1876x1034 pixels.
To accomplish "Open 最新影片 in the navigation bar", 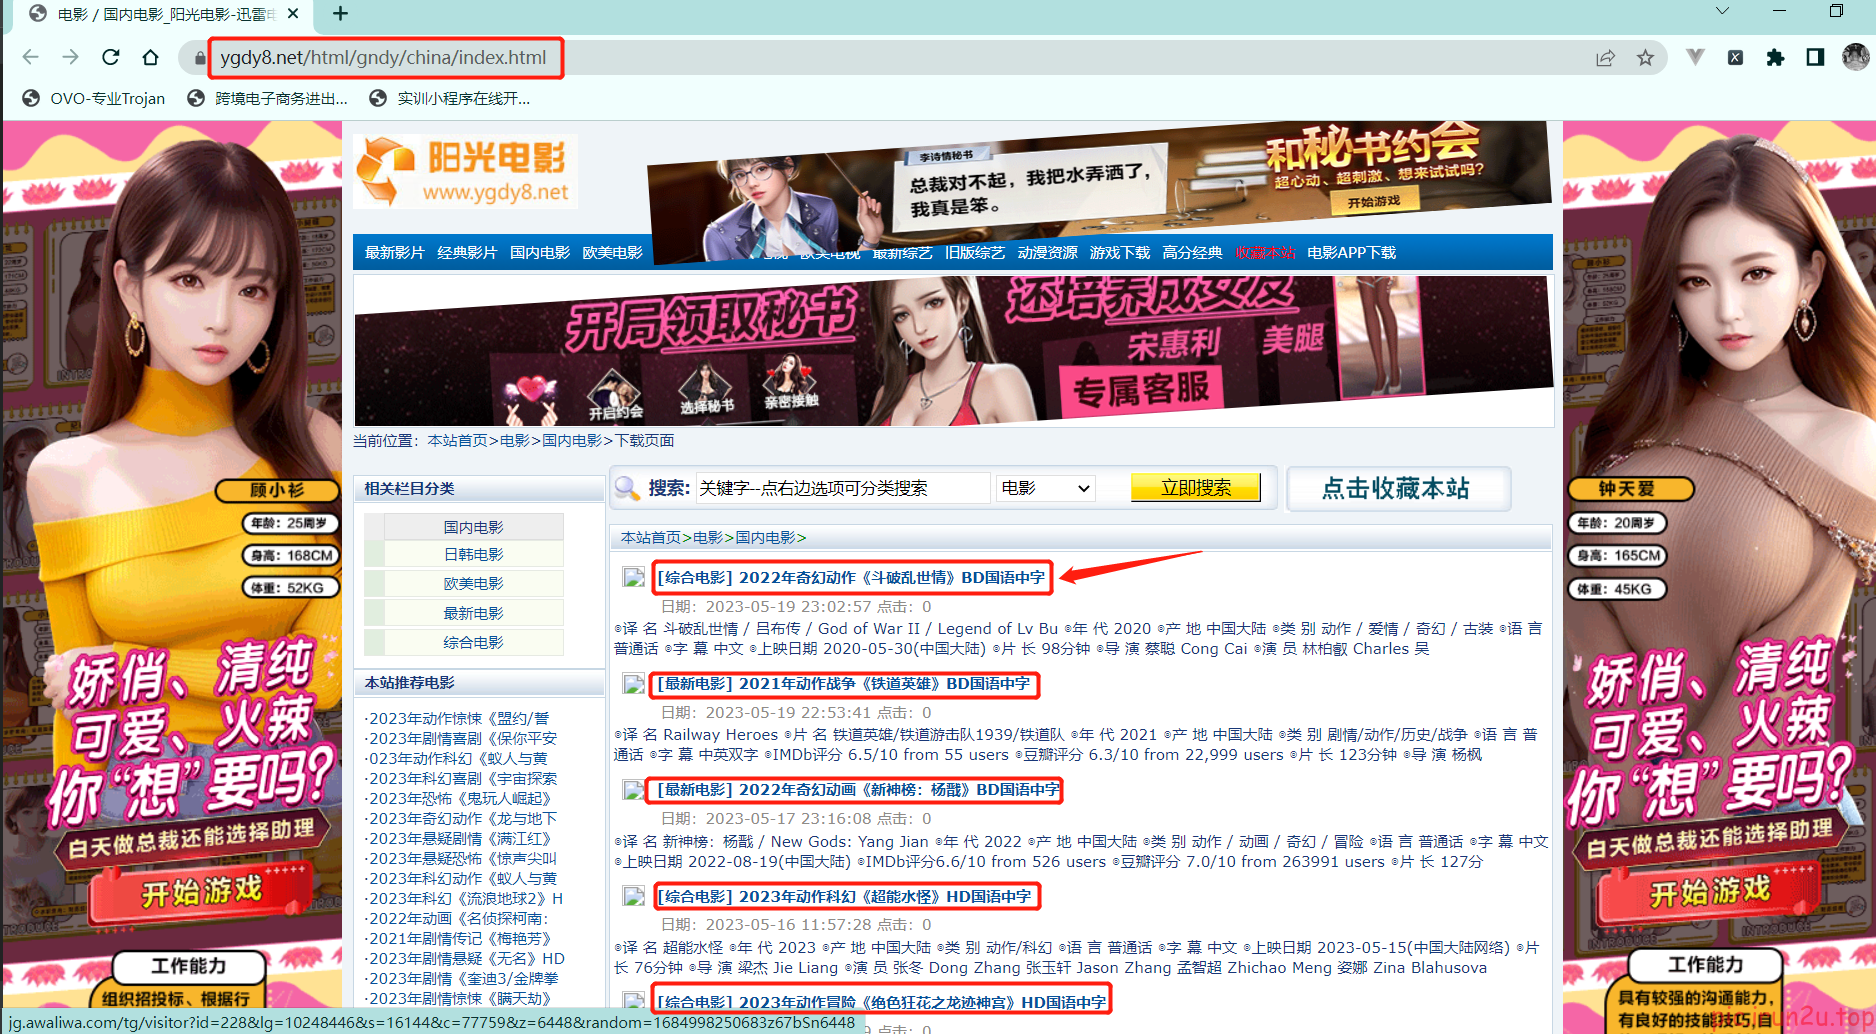I will (394, 252).
